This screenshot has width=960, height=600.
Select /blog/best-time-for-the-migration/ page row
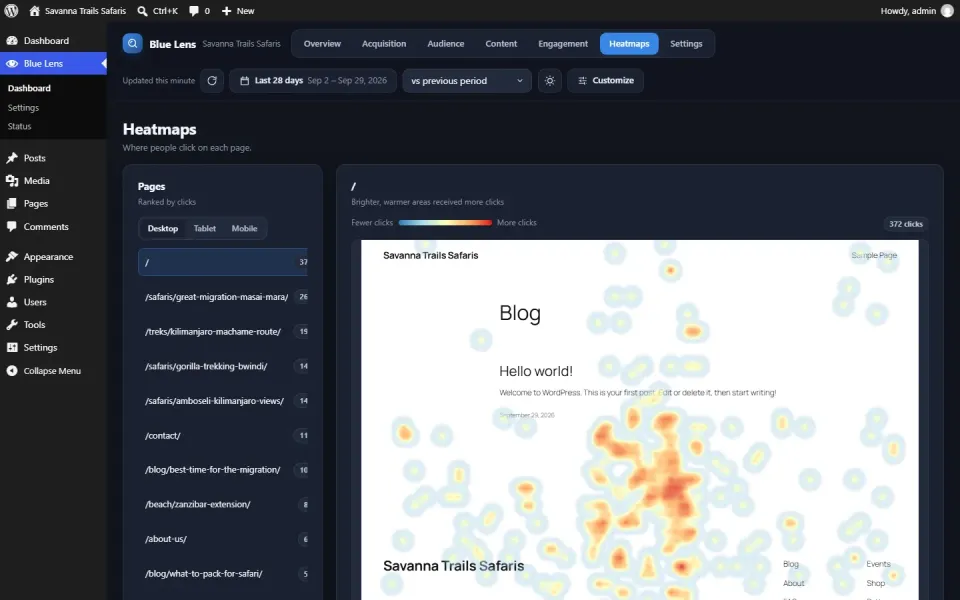[x=223, y=470]
